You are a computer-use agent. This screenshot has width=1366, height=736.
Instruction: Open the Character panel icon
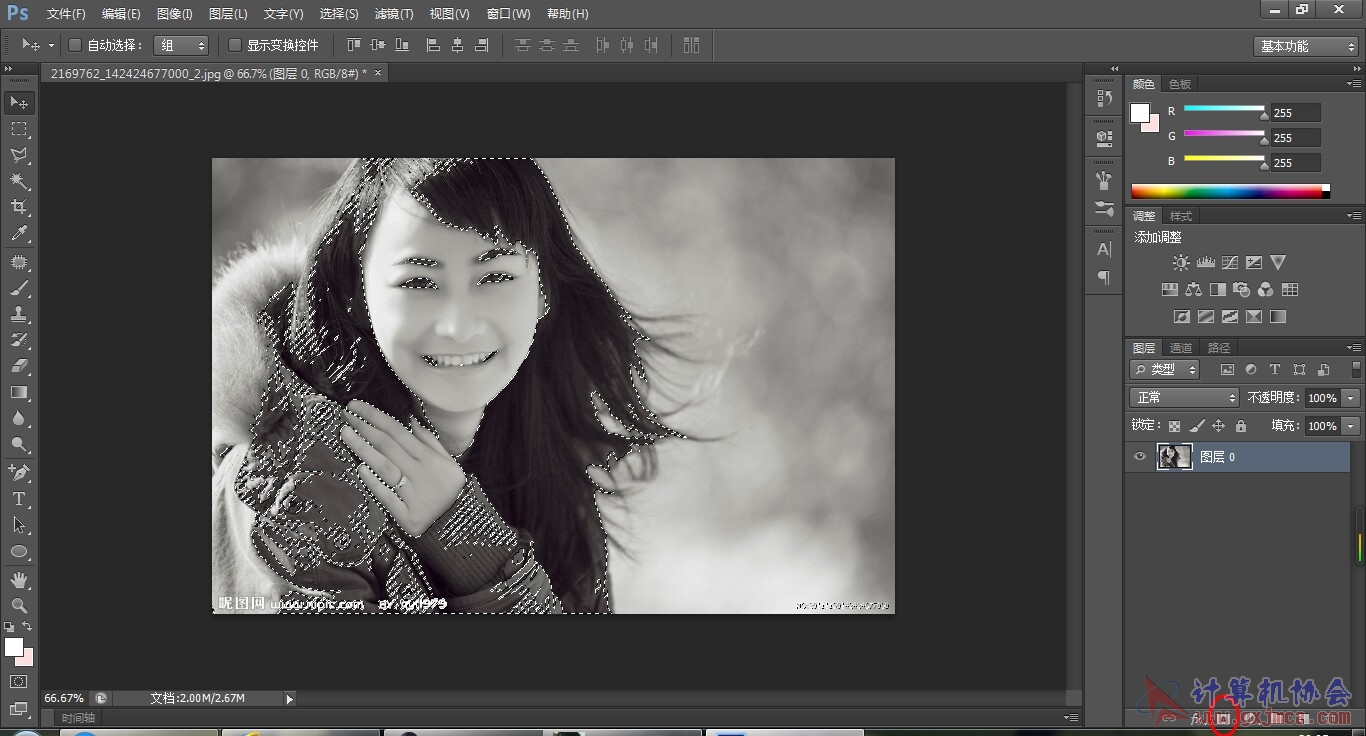(1104, 249)
